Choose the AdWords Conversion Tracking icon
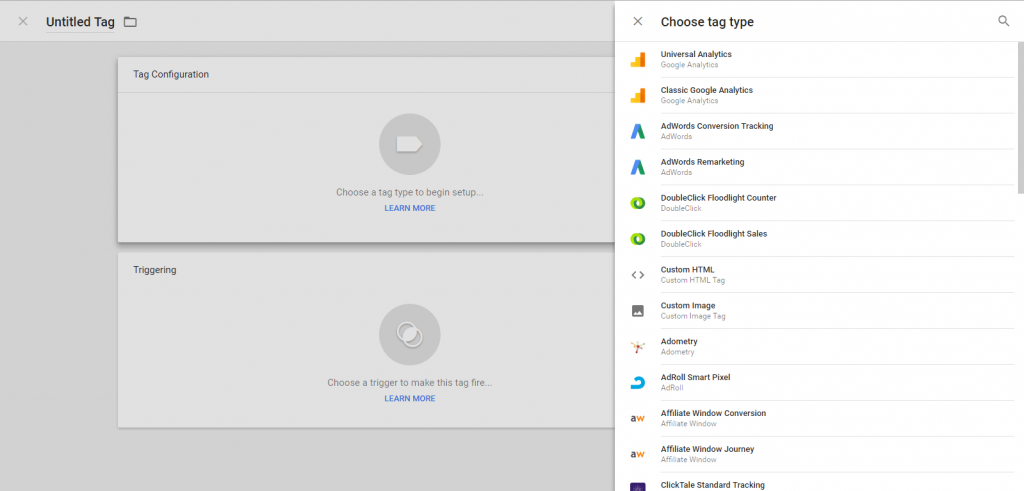This screenshot has width=1024, height=491. click(x=637, y=131)
